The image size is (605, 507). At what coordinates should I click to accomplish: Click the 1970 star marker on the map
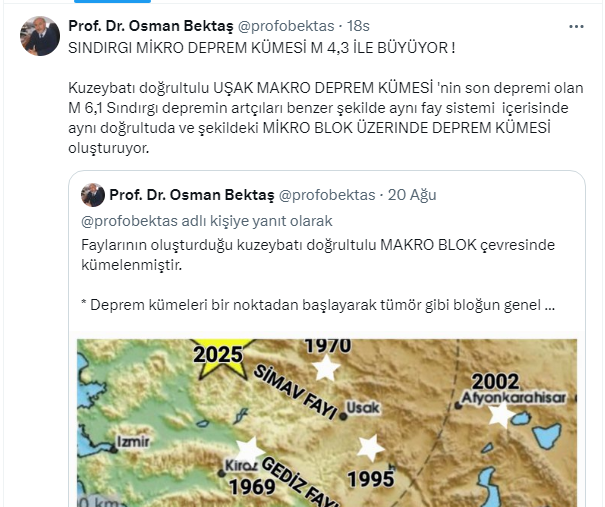pyautogui.click(x=326, y=368)
